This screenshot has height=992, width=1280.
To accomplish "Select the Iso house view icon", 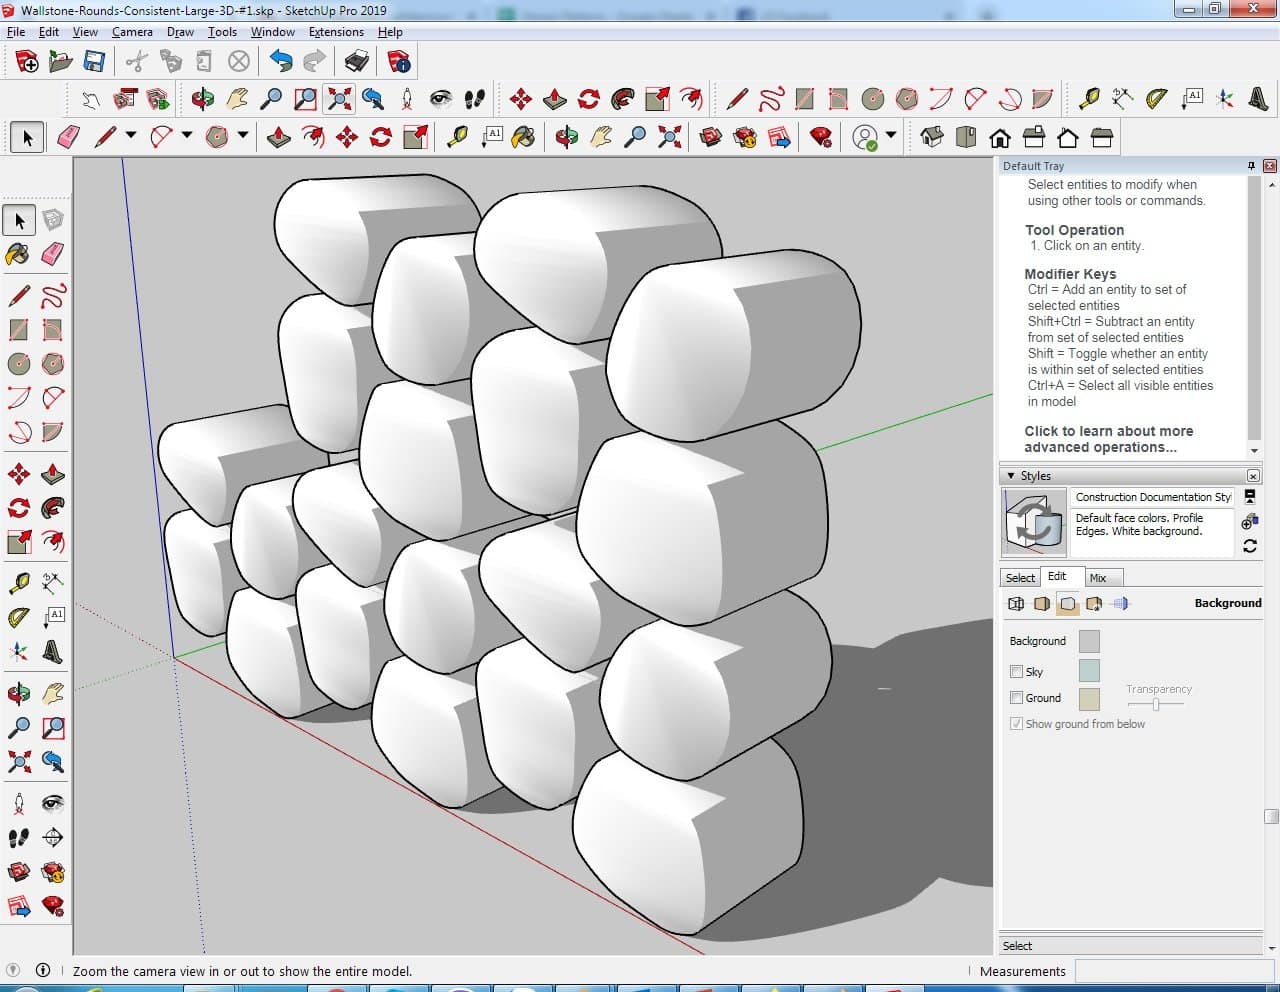I will click(x=932, y=137).
